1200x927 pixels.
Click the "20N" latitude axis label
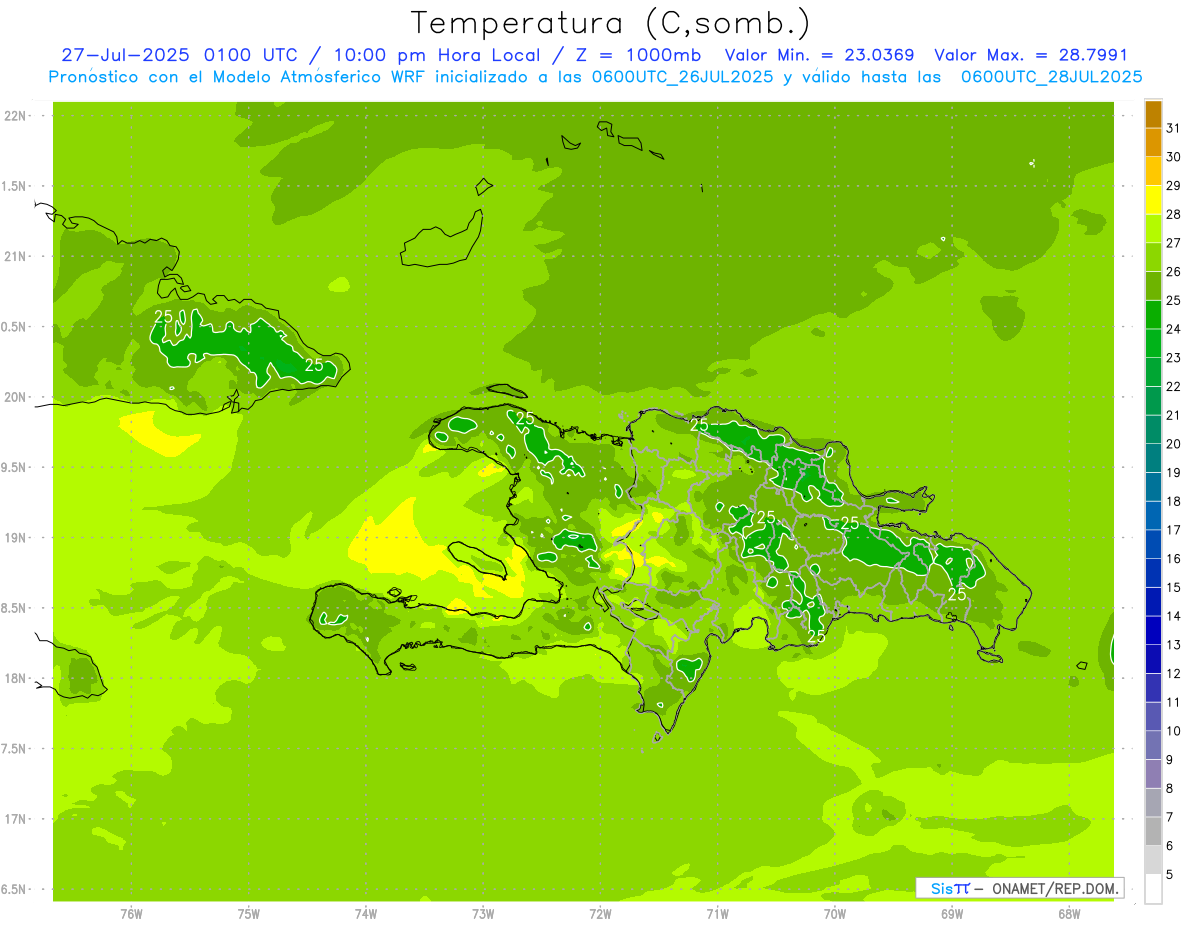[16, 397]
